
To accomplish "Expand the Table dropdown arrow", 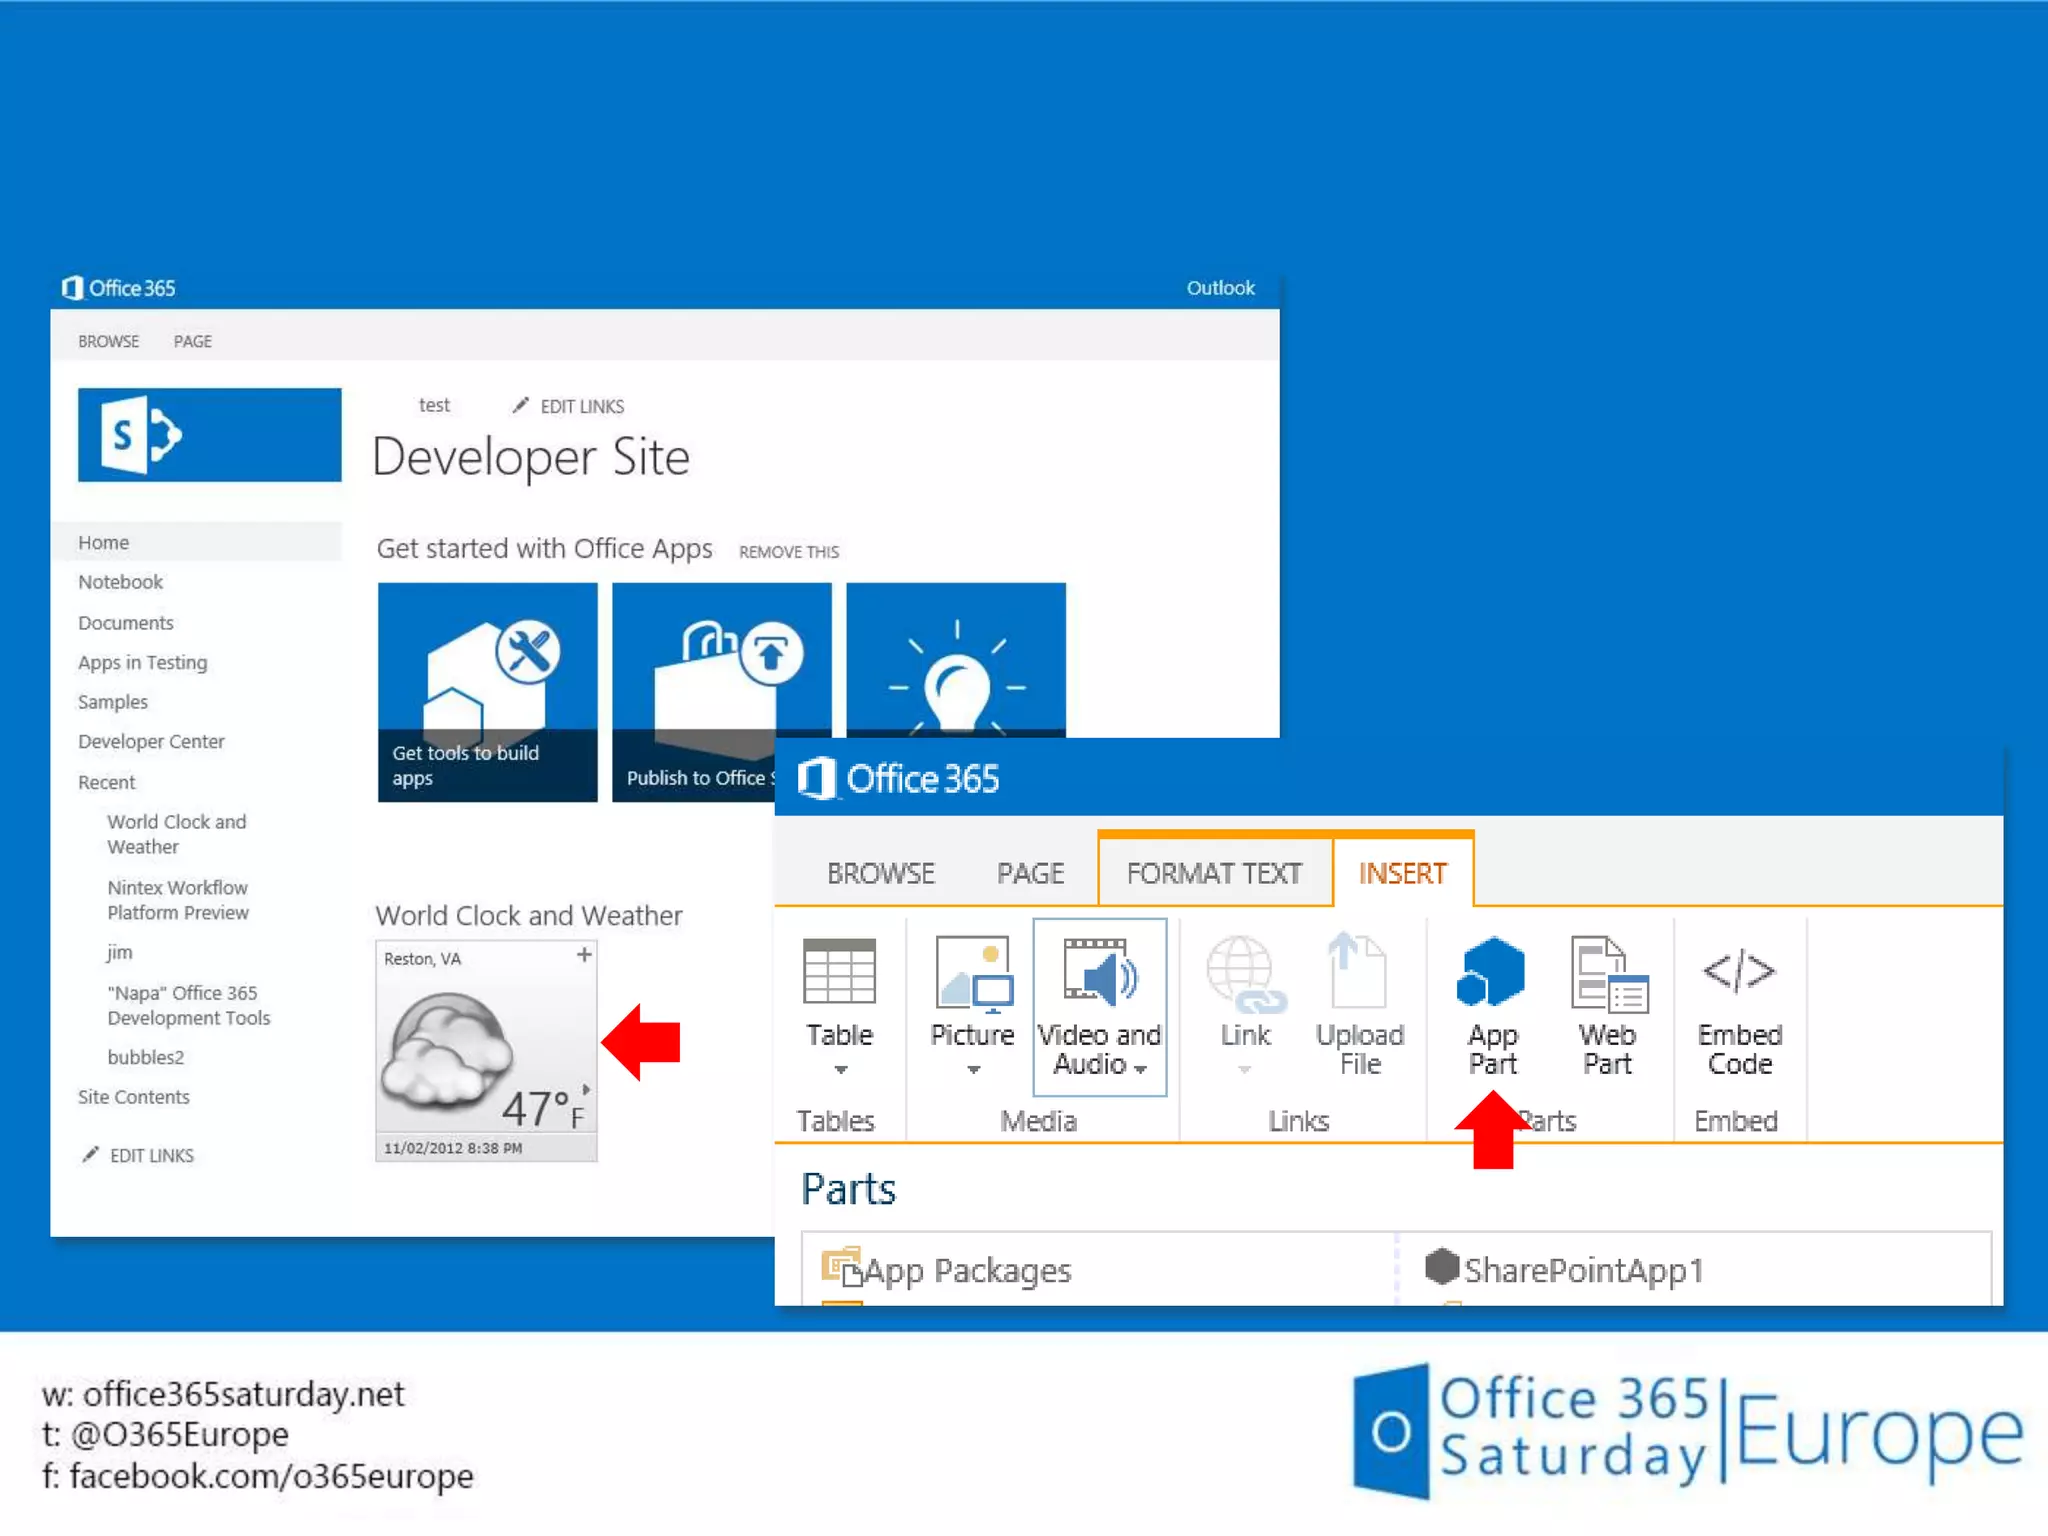I will click(840, 1070).
